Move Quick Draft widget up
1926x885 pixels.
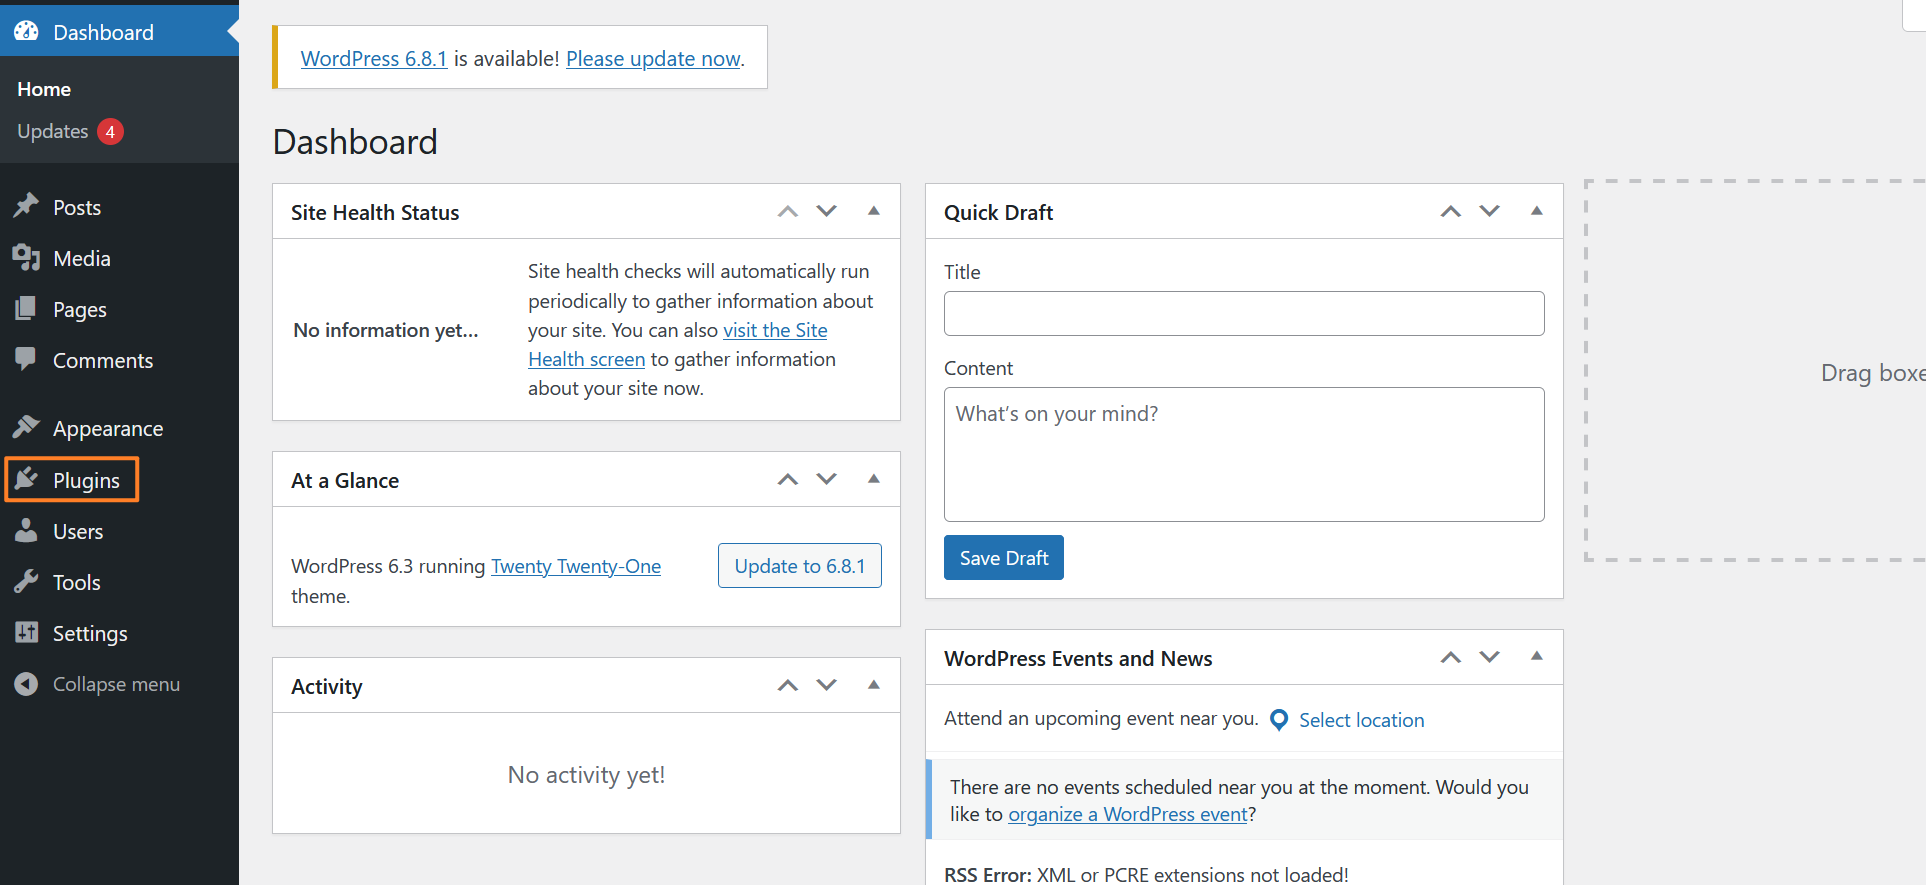(1451, 211)
